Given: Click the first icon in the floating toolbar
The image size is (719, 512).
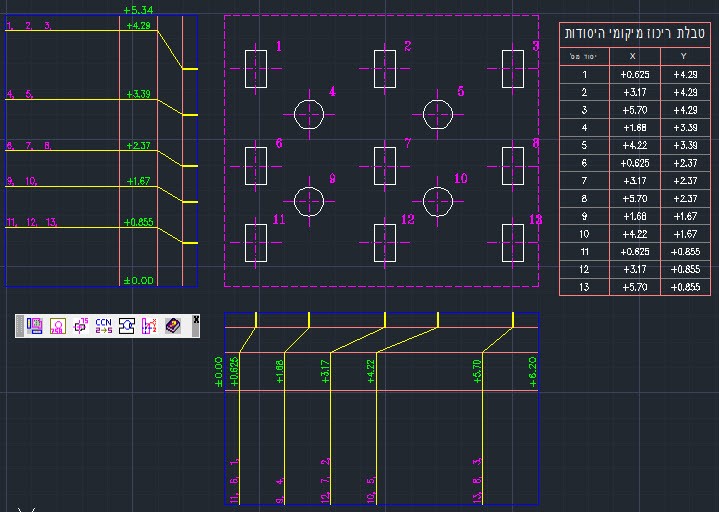Looking at the screenshot, I should [36, 326].
